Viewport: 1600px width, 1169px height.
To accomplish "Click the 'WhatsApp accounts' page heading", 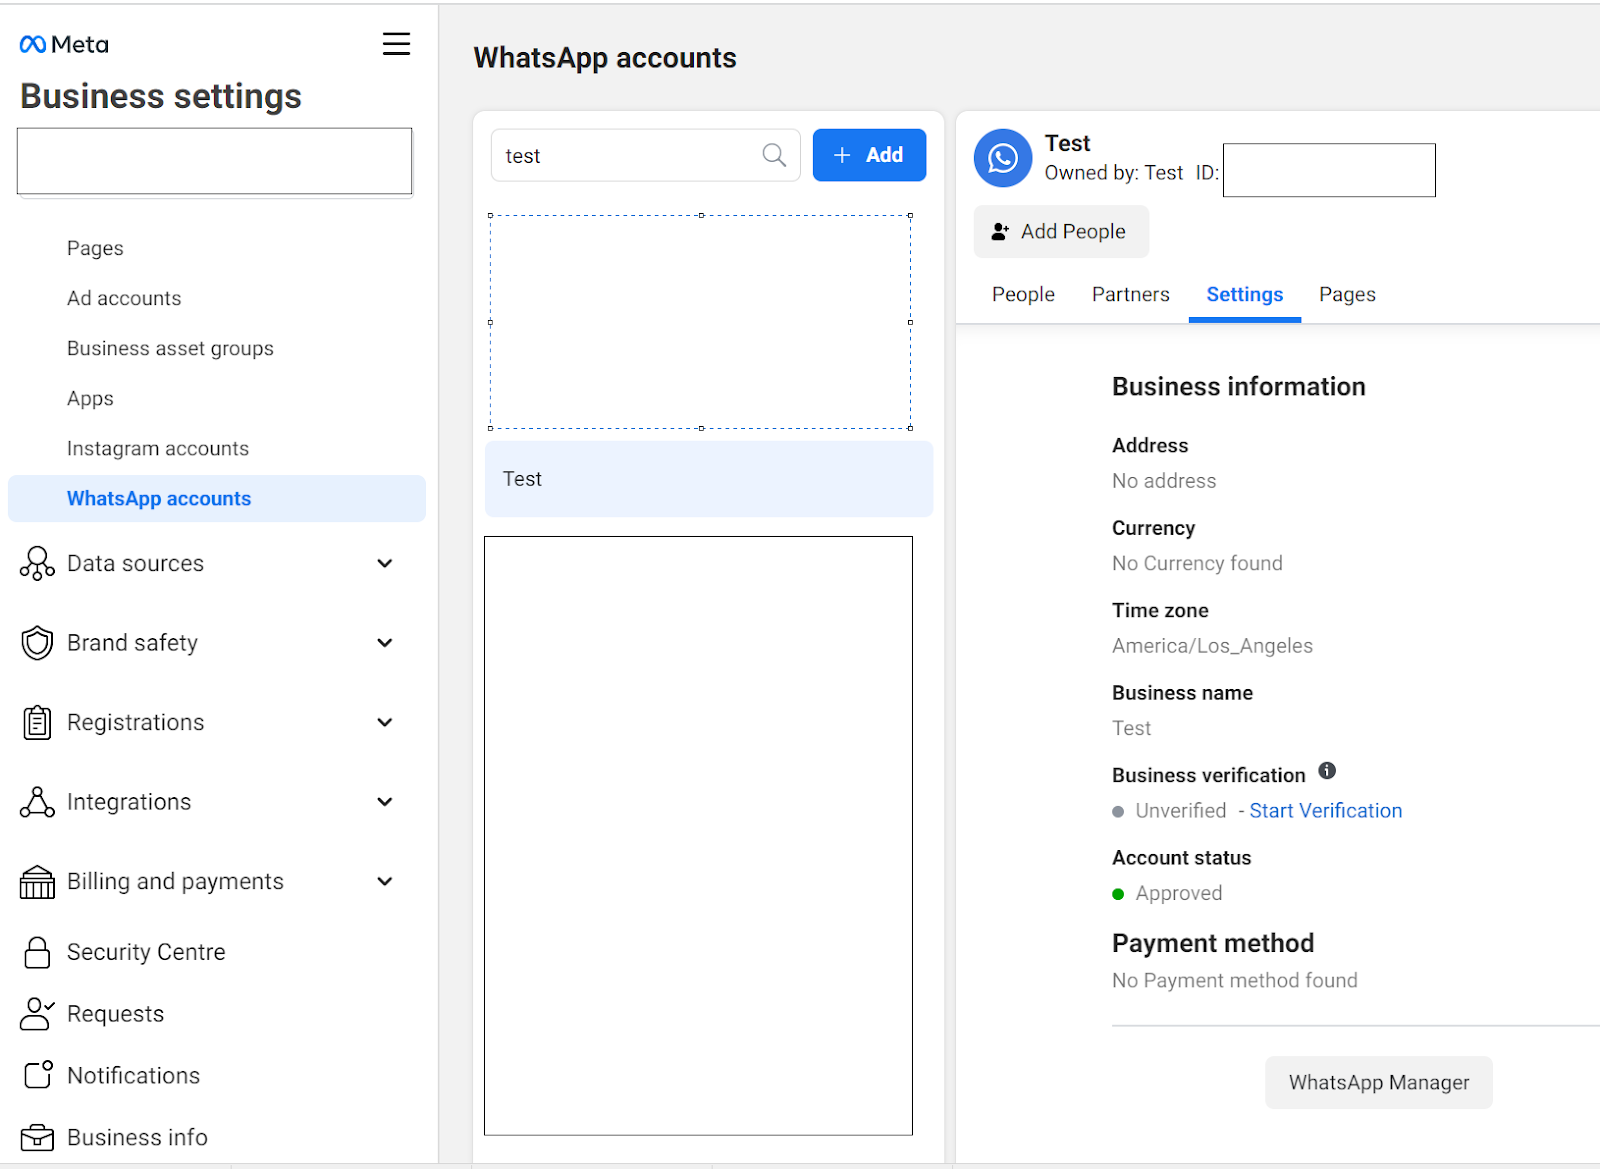I will [605, 58].
